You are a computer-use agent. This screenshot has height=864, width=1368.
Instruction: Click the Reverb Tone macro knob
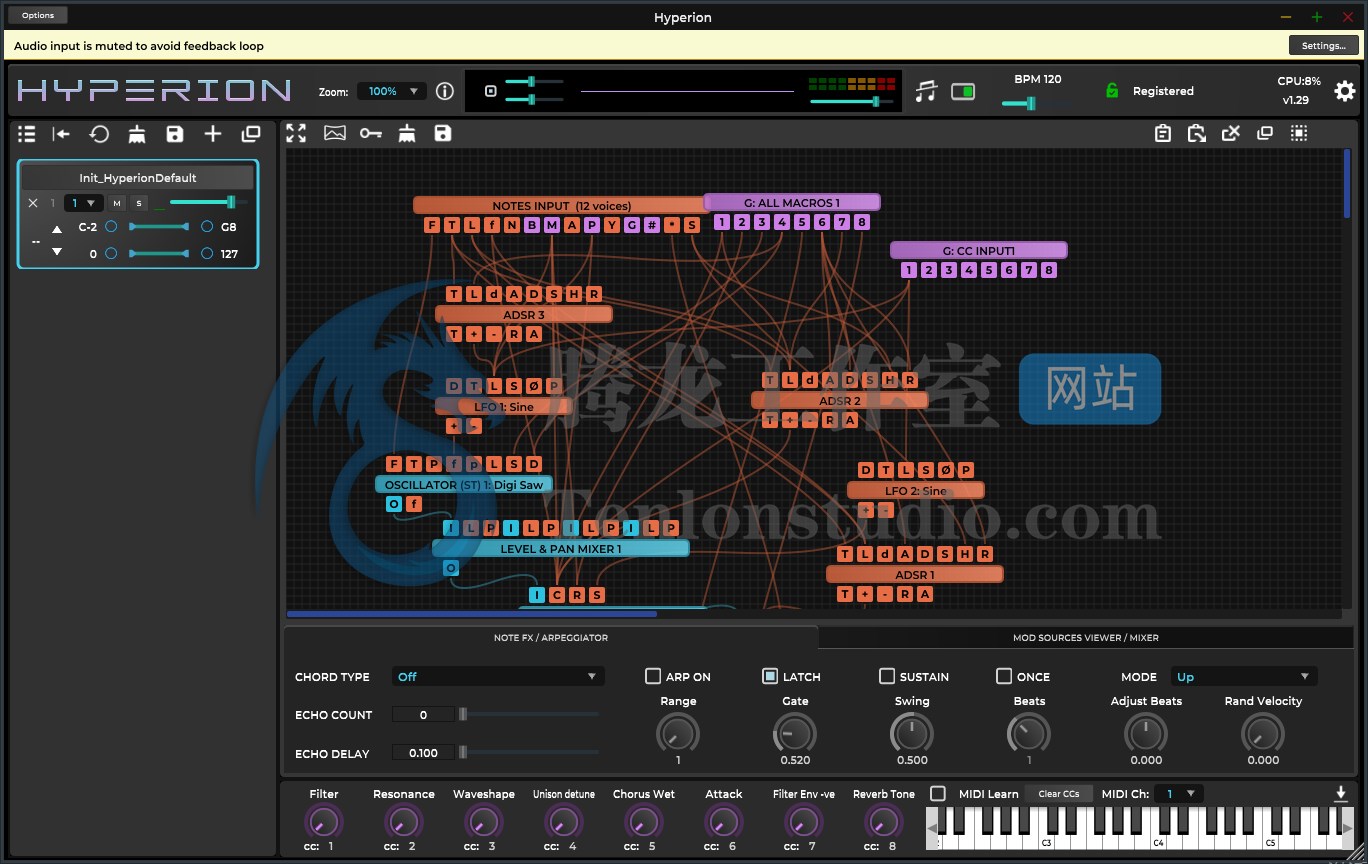point(883,823)
